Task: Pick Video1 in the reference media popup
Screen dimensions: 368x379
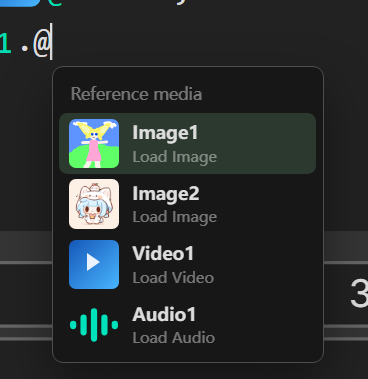Action: [x=187, y=264]
